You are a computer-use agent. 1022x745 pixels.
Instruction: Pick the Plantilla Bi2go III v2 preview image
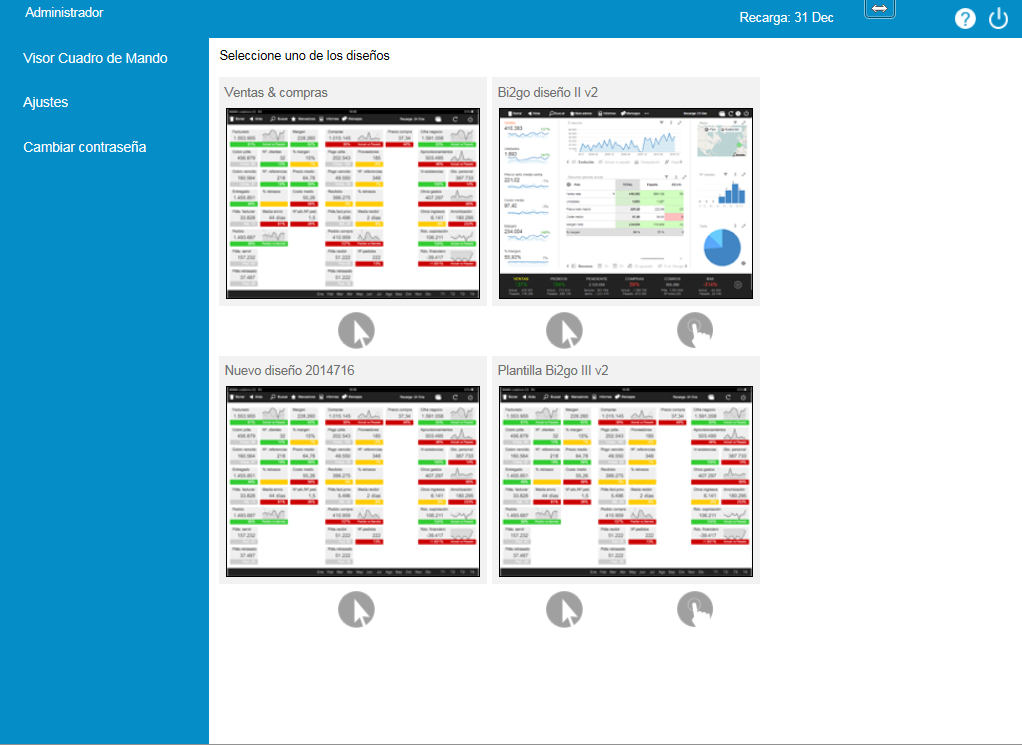625,481
